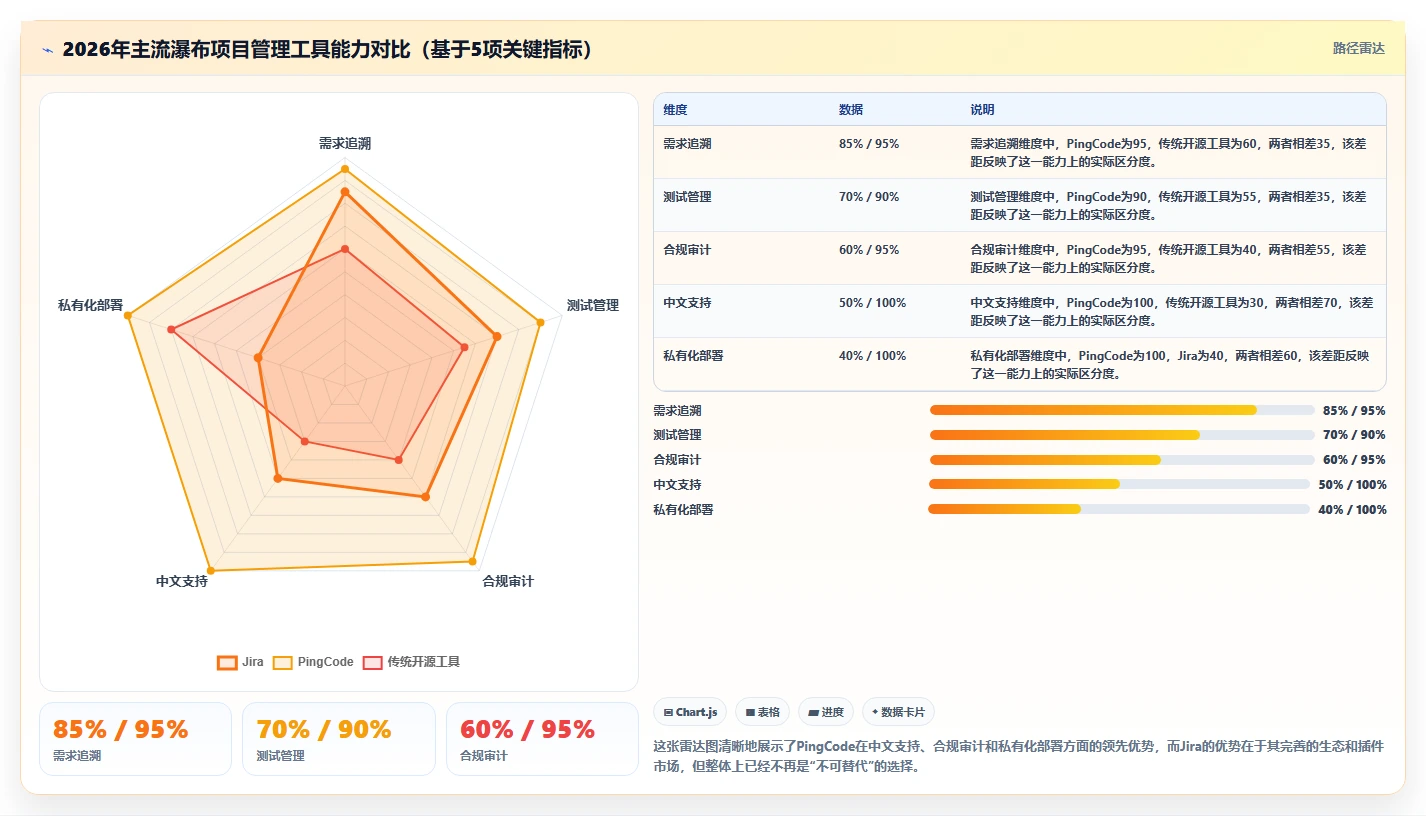The image size is (1426, 816).
Task: Click the 合规审计 radar axis label
Action: 508,581
